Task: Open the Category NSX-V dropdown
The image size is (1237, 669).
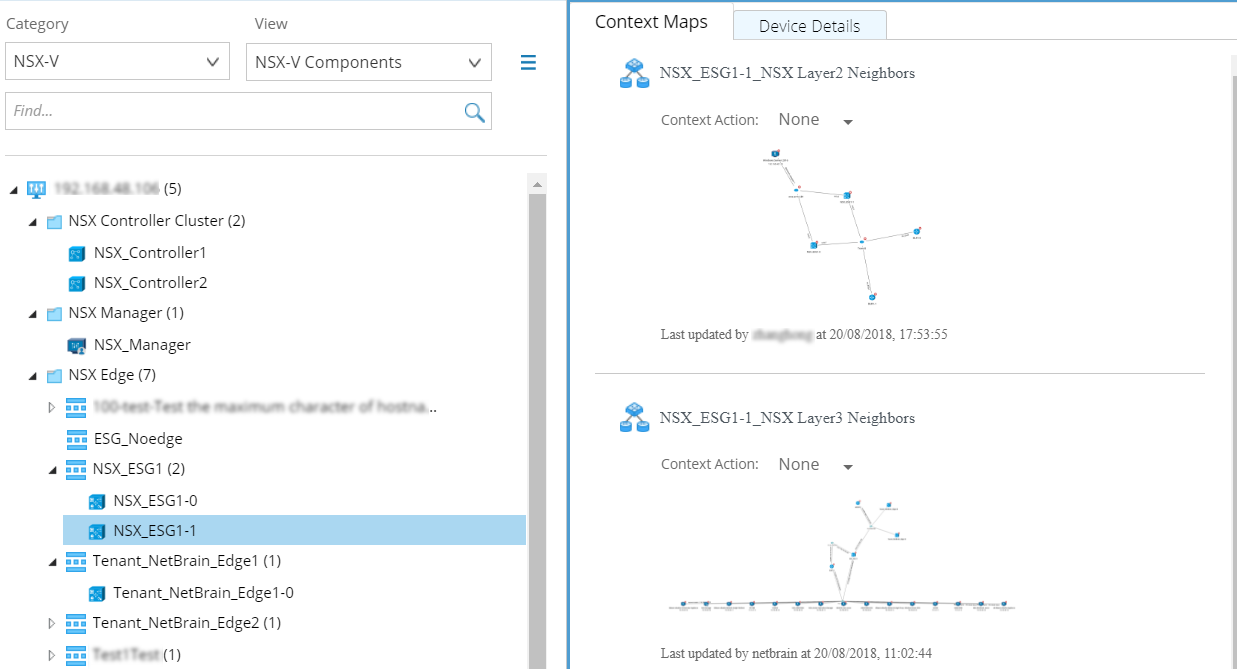Action: (117, 62)
